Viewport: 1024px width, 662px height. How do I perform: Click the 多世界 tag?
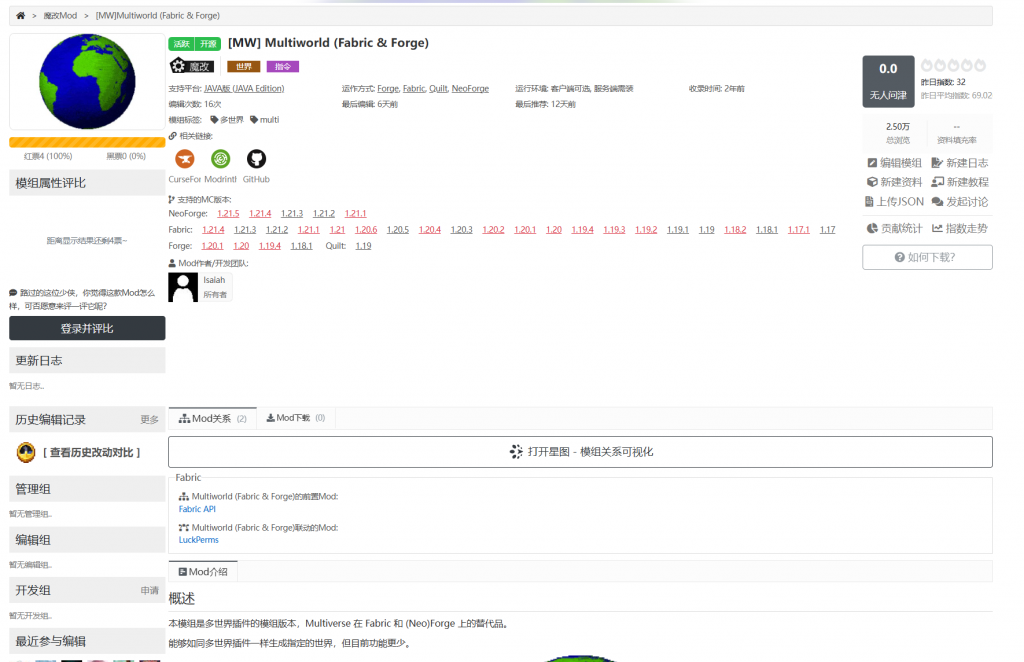(227, 119)
